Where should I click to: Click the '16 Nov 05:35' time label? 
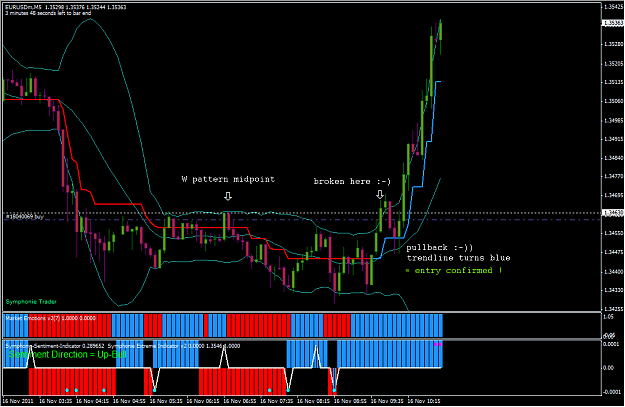166,401
